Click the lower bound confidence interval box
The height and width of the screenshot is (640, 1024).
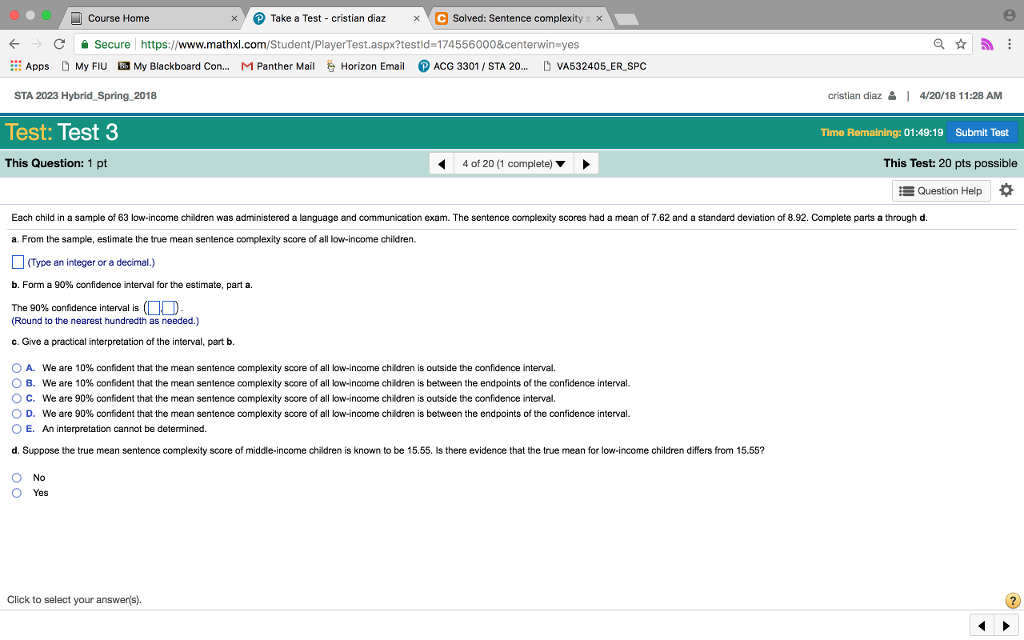tap(154, 307)
